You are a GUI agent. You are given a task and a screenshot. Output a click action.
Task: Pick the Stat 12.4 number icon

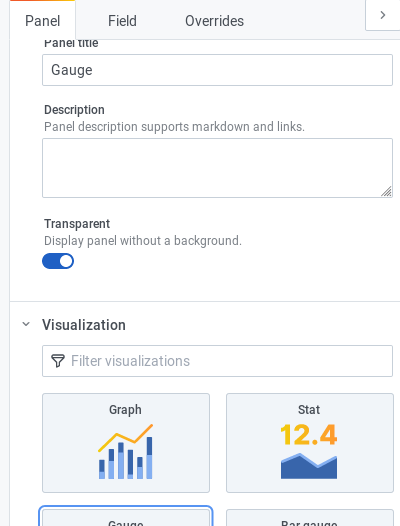click(x=309, y=435)
